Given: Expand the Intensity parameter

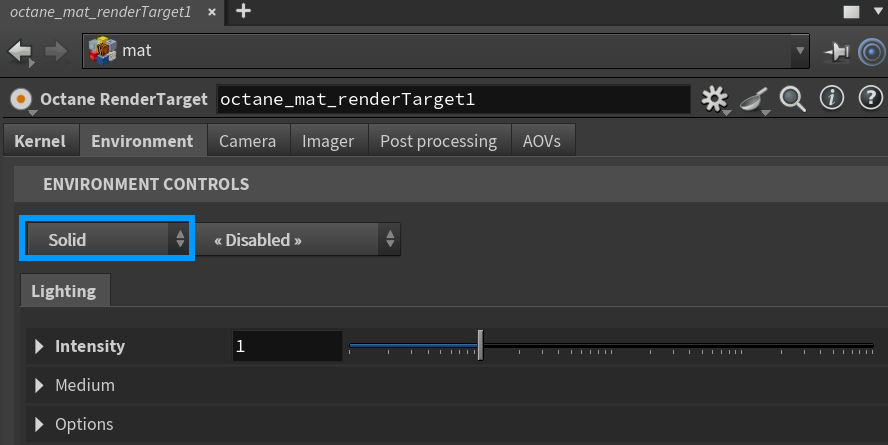Looking at the screenshot, I should pyautogui.click(x=40, y=346).
